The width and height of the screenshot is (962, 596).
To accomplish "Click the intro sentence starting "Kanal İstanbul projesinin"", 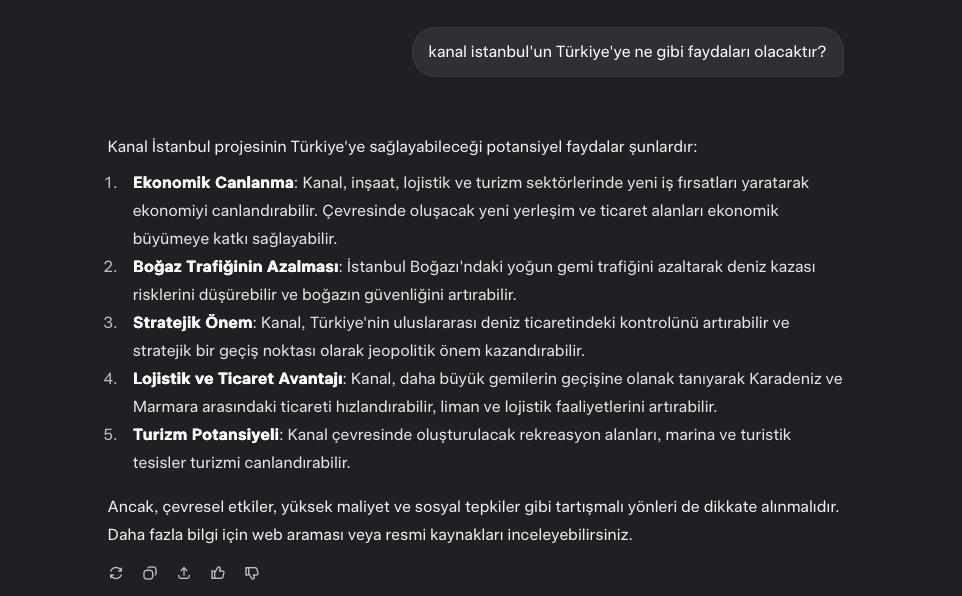I will coord(402,147).
